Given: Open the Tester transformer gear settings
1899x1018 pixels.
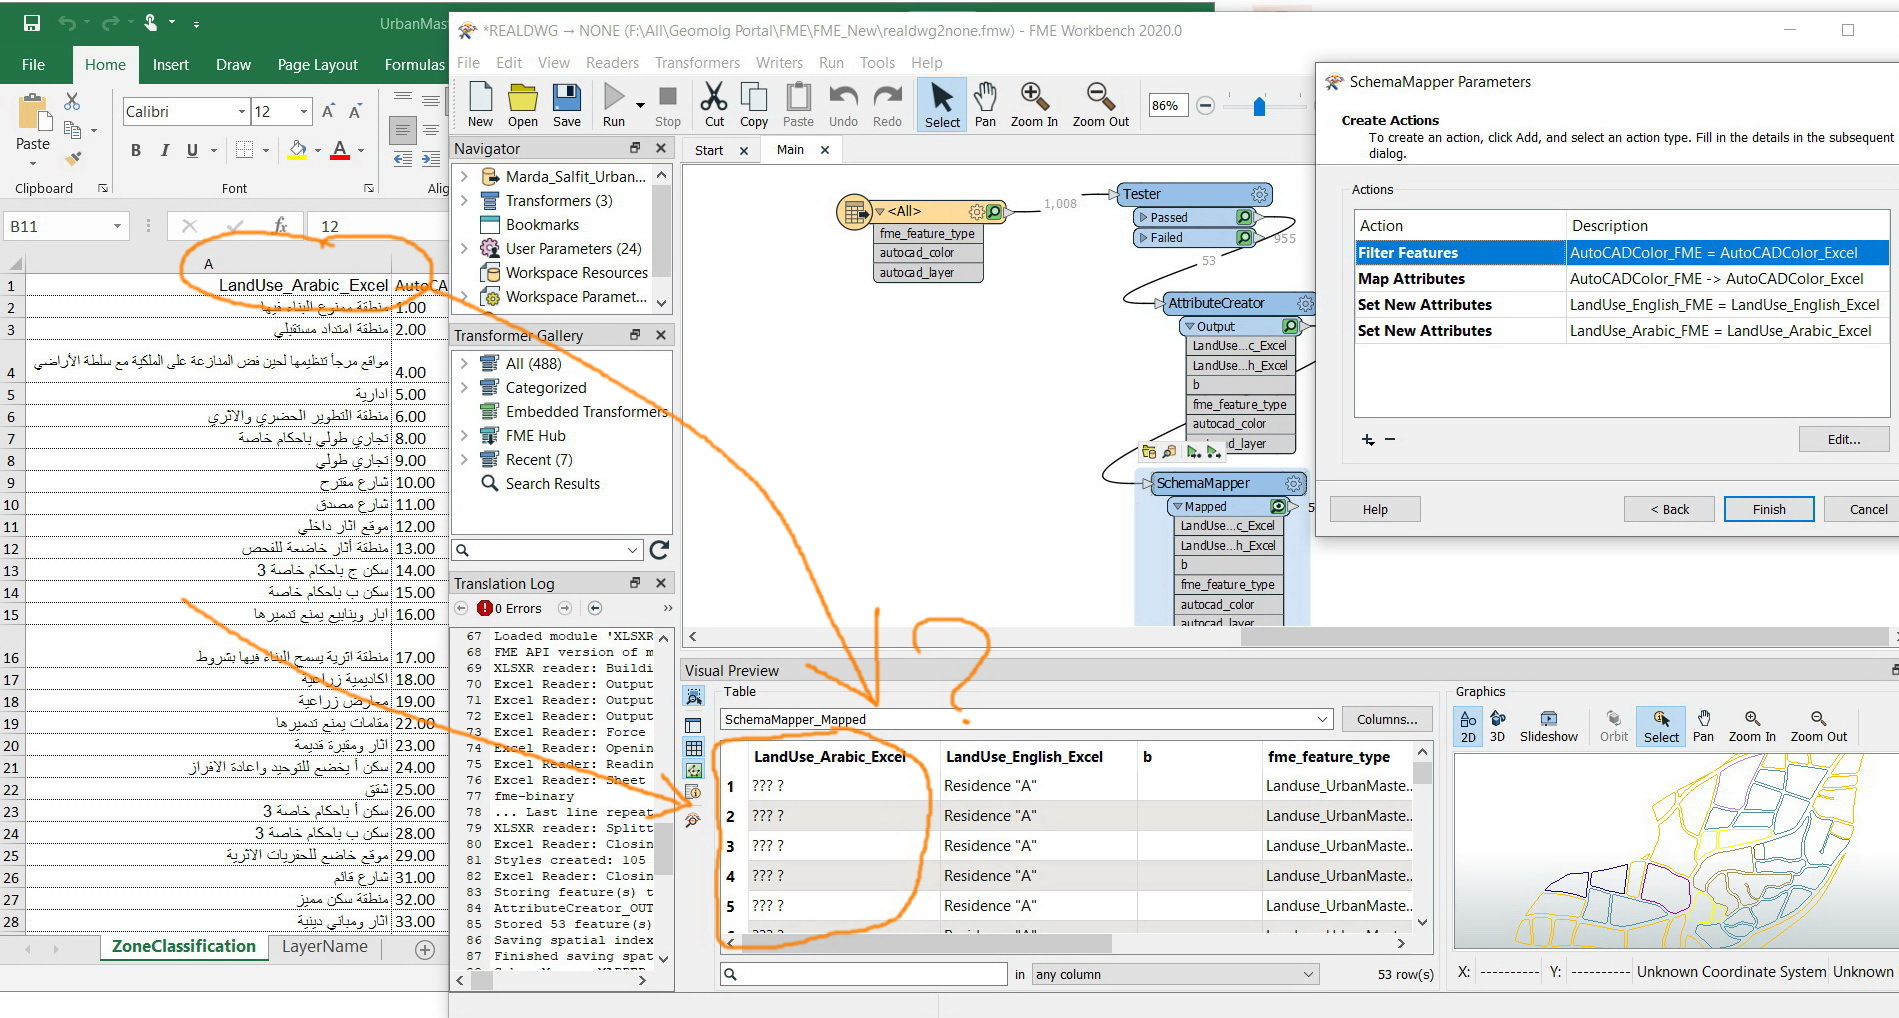Looking at the screenshot, I should click(x=1260, y=194).
